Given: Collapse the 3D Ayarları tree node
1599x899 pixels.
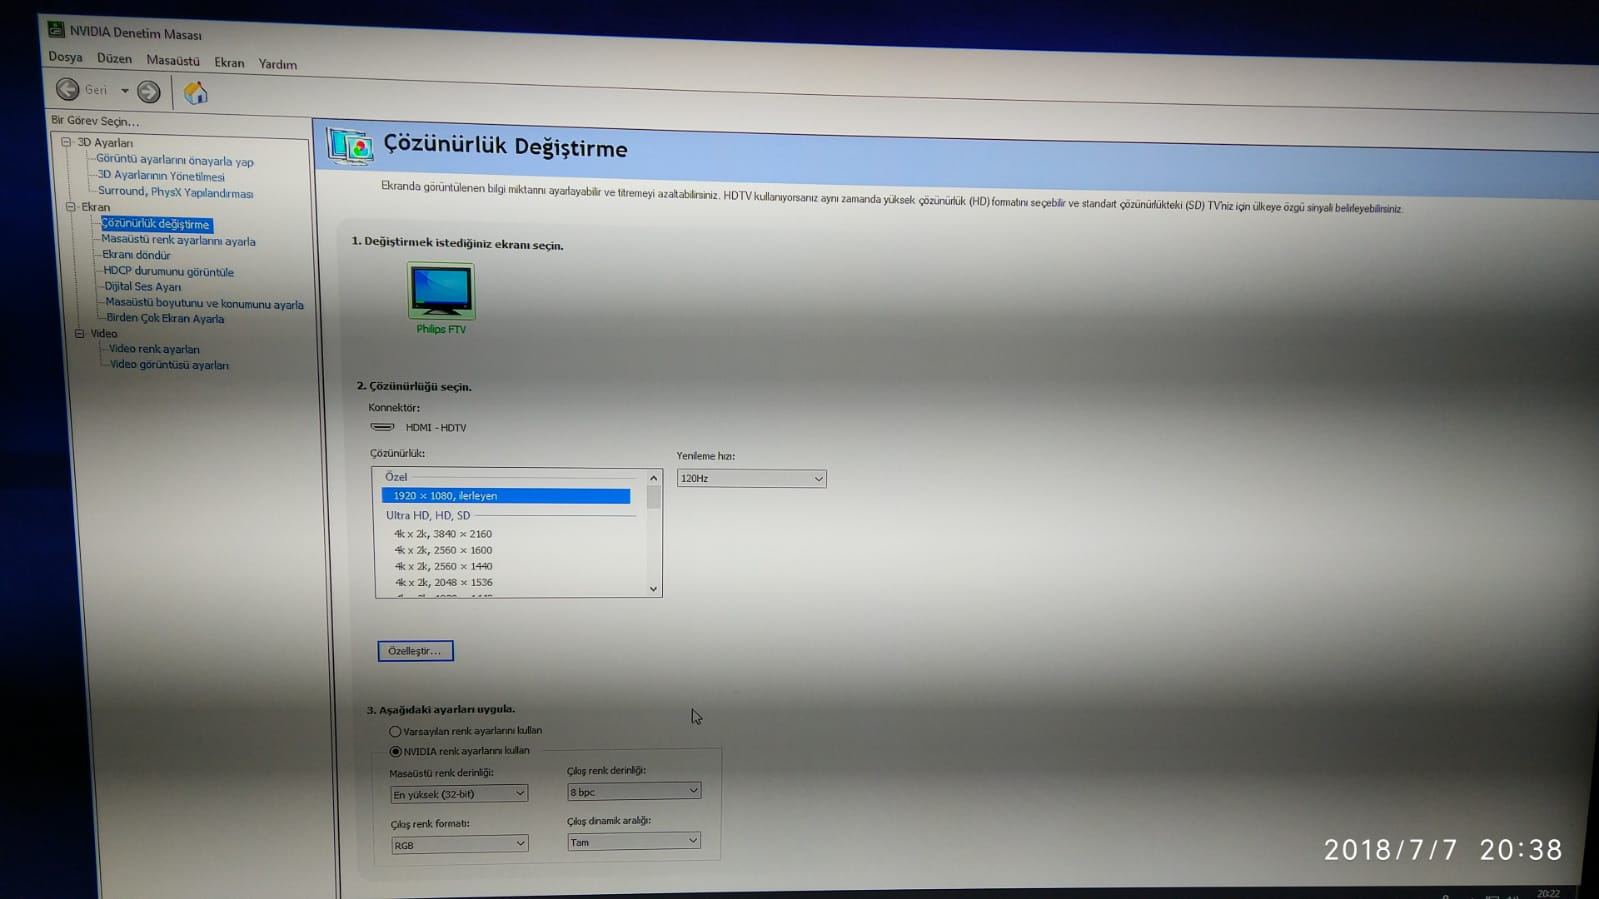Looking at the screenshot, I should (66, 142).
